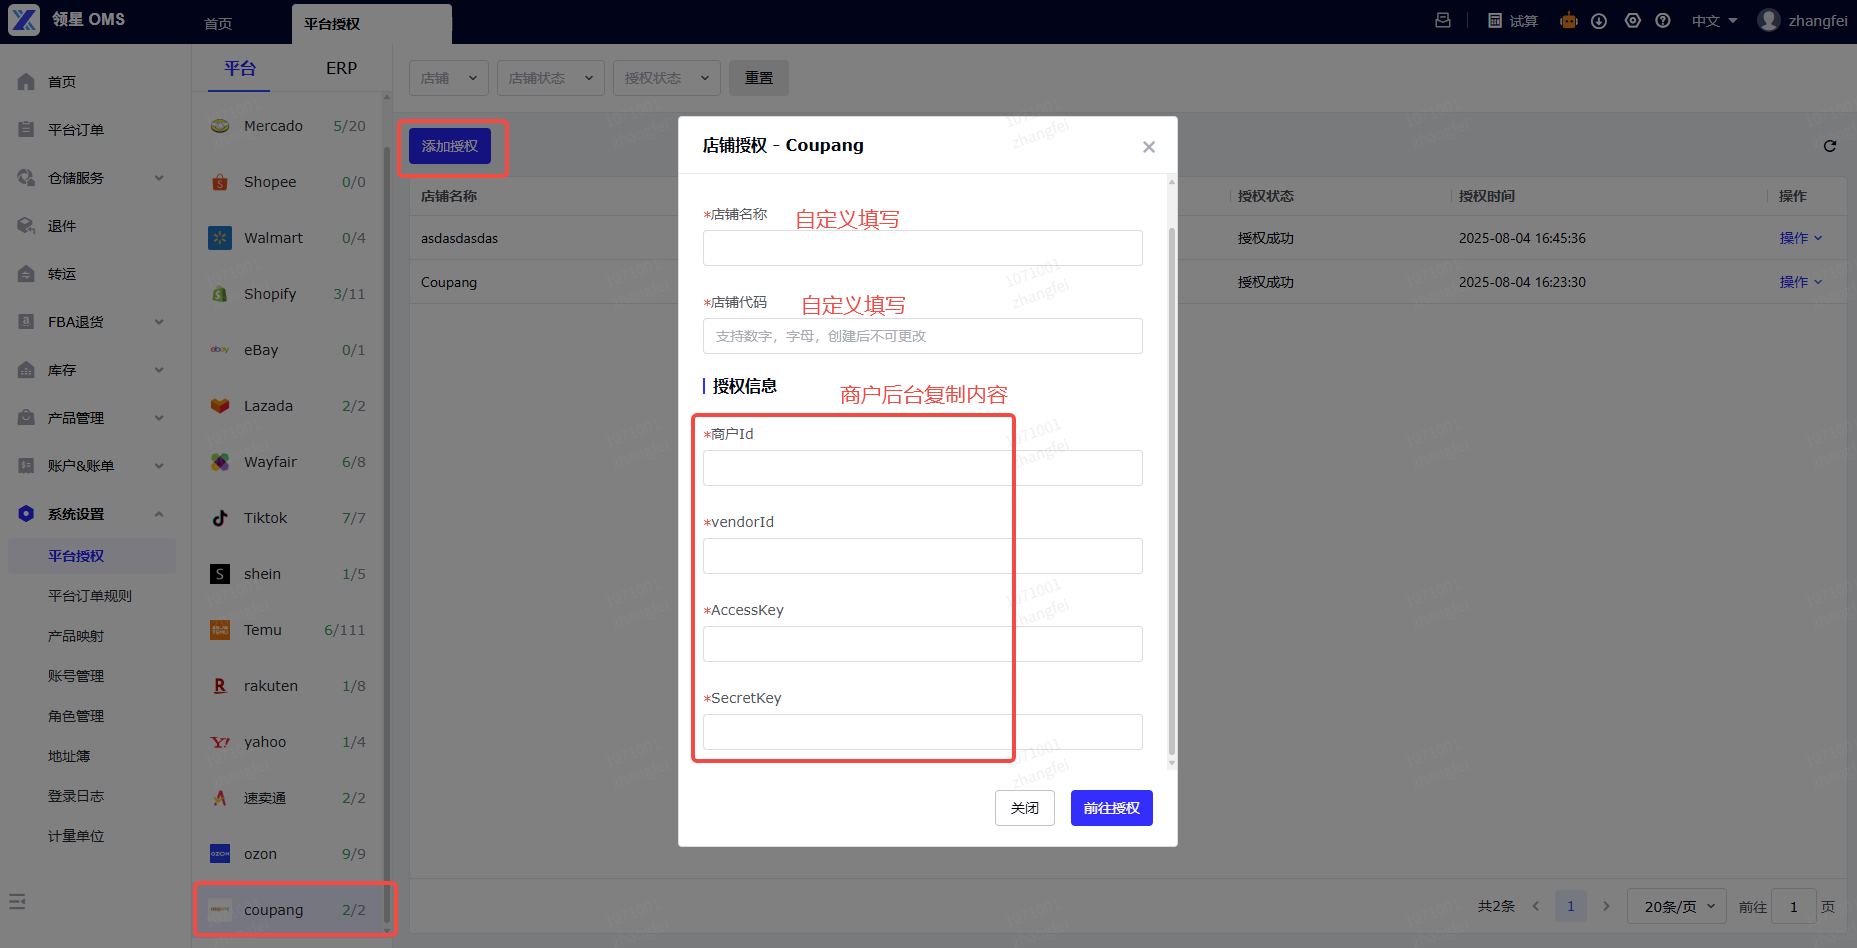Switch to the 首页 top tab
Image resolution: width=1857 pixels, height=948 pixels.
tap(218, 24)
